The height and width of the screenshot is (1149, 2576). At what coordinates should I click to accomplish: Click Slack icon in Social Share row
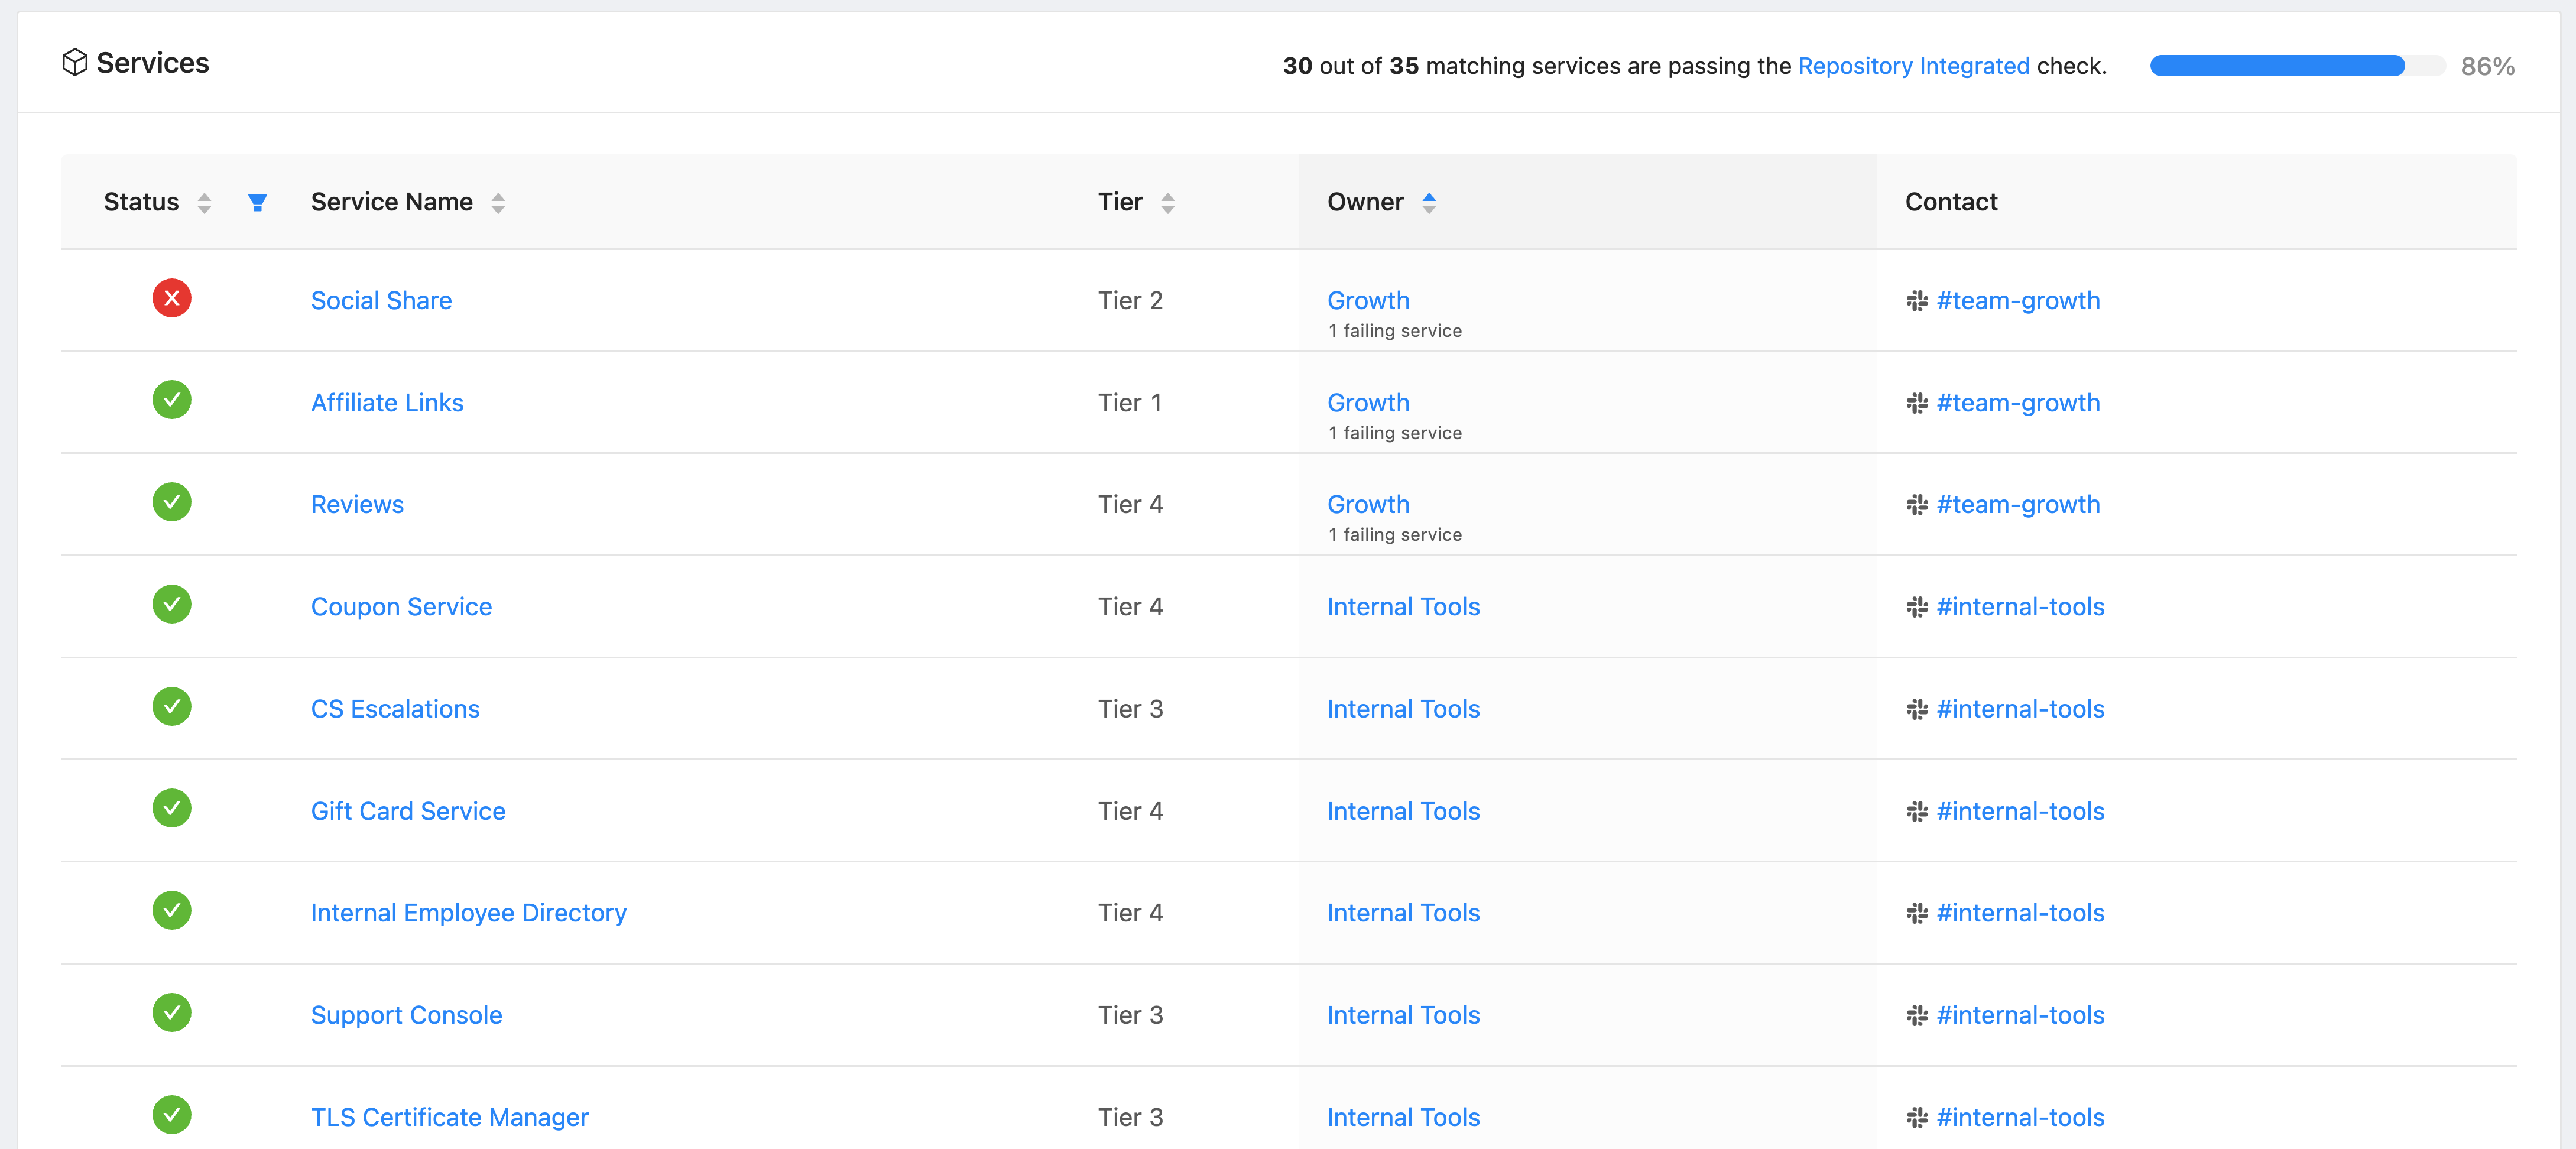(1916, 301)
